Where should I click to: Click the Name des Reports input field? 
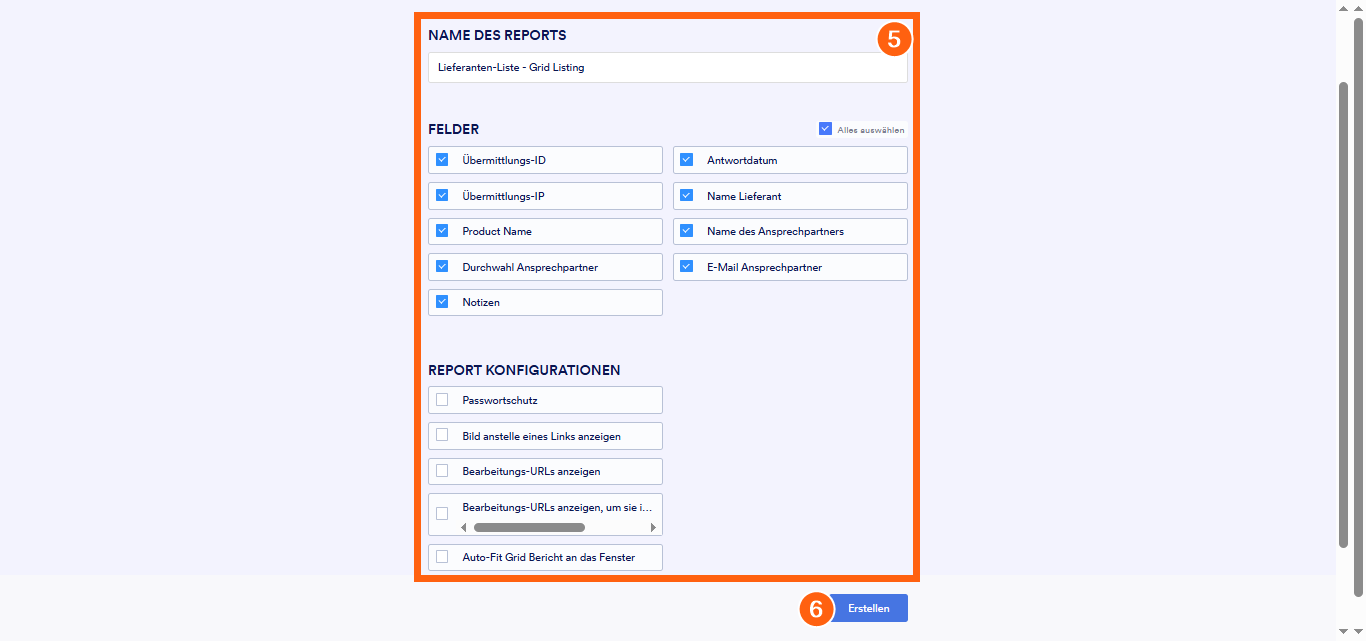(x=667, y=68)
